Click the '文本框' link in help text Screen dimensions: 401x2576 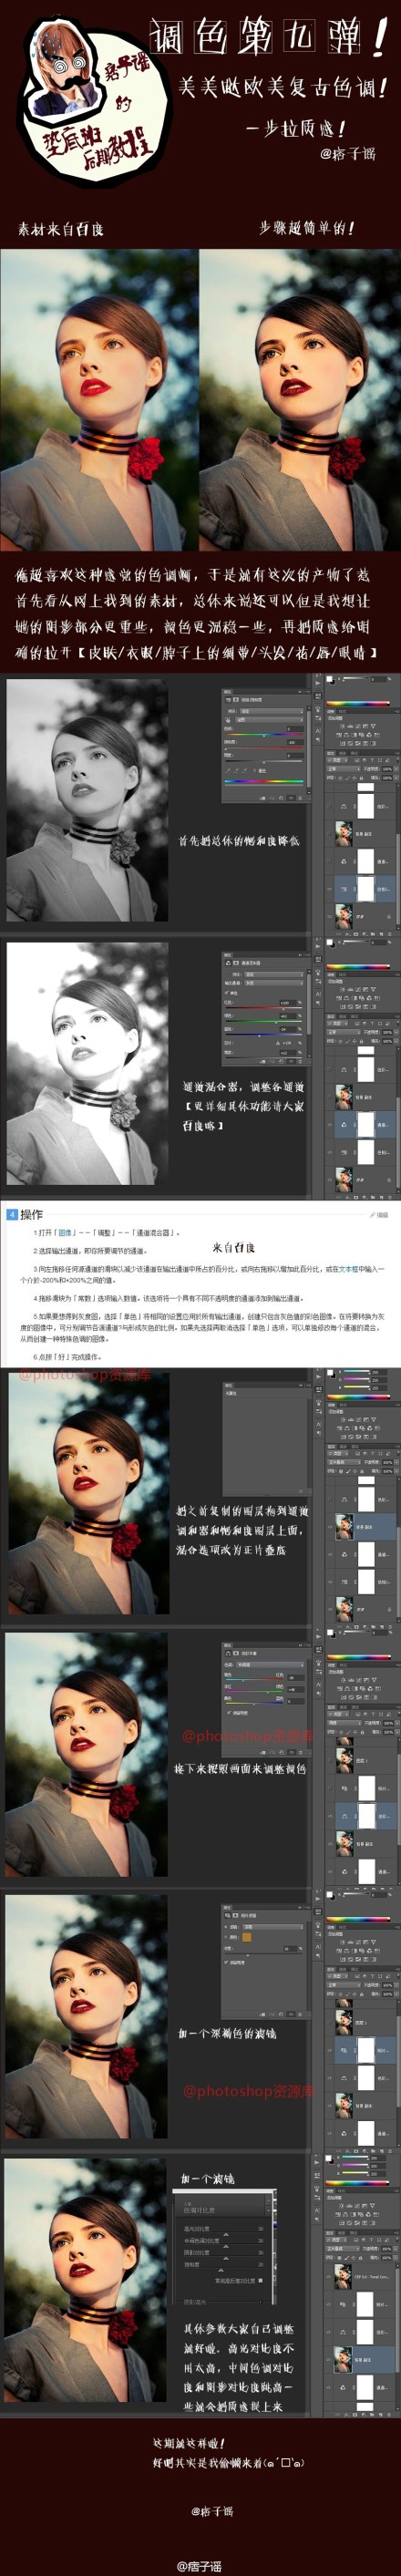348,1267
